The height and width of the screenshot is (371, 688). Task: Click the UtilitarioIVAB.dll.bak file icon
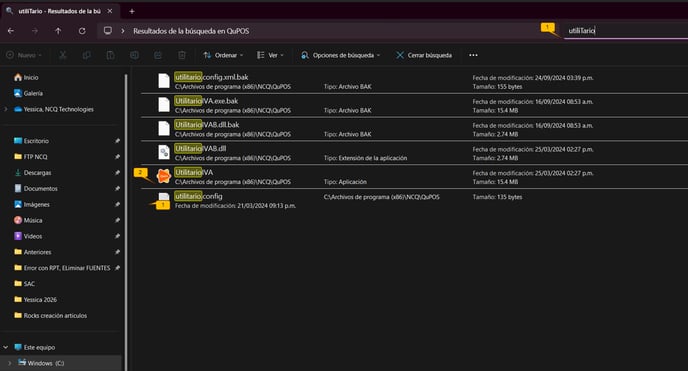pos(164,128)
